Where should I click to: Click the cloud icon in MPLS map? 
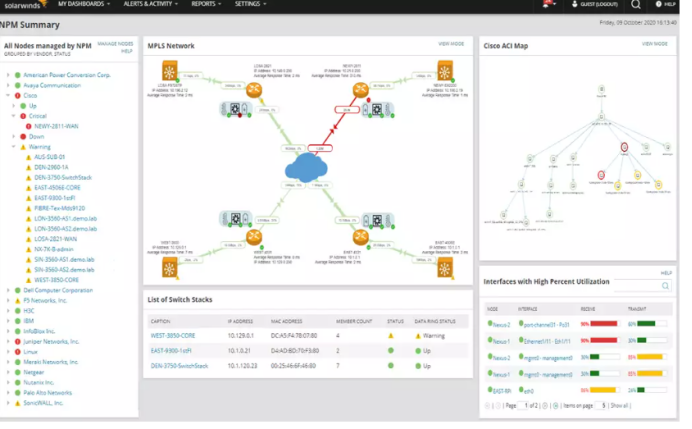click(306, 168)
